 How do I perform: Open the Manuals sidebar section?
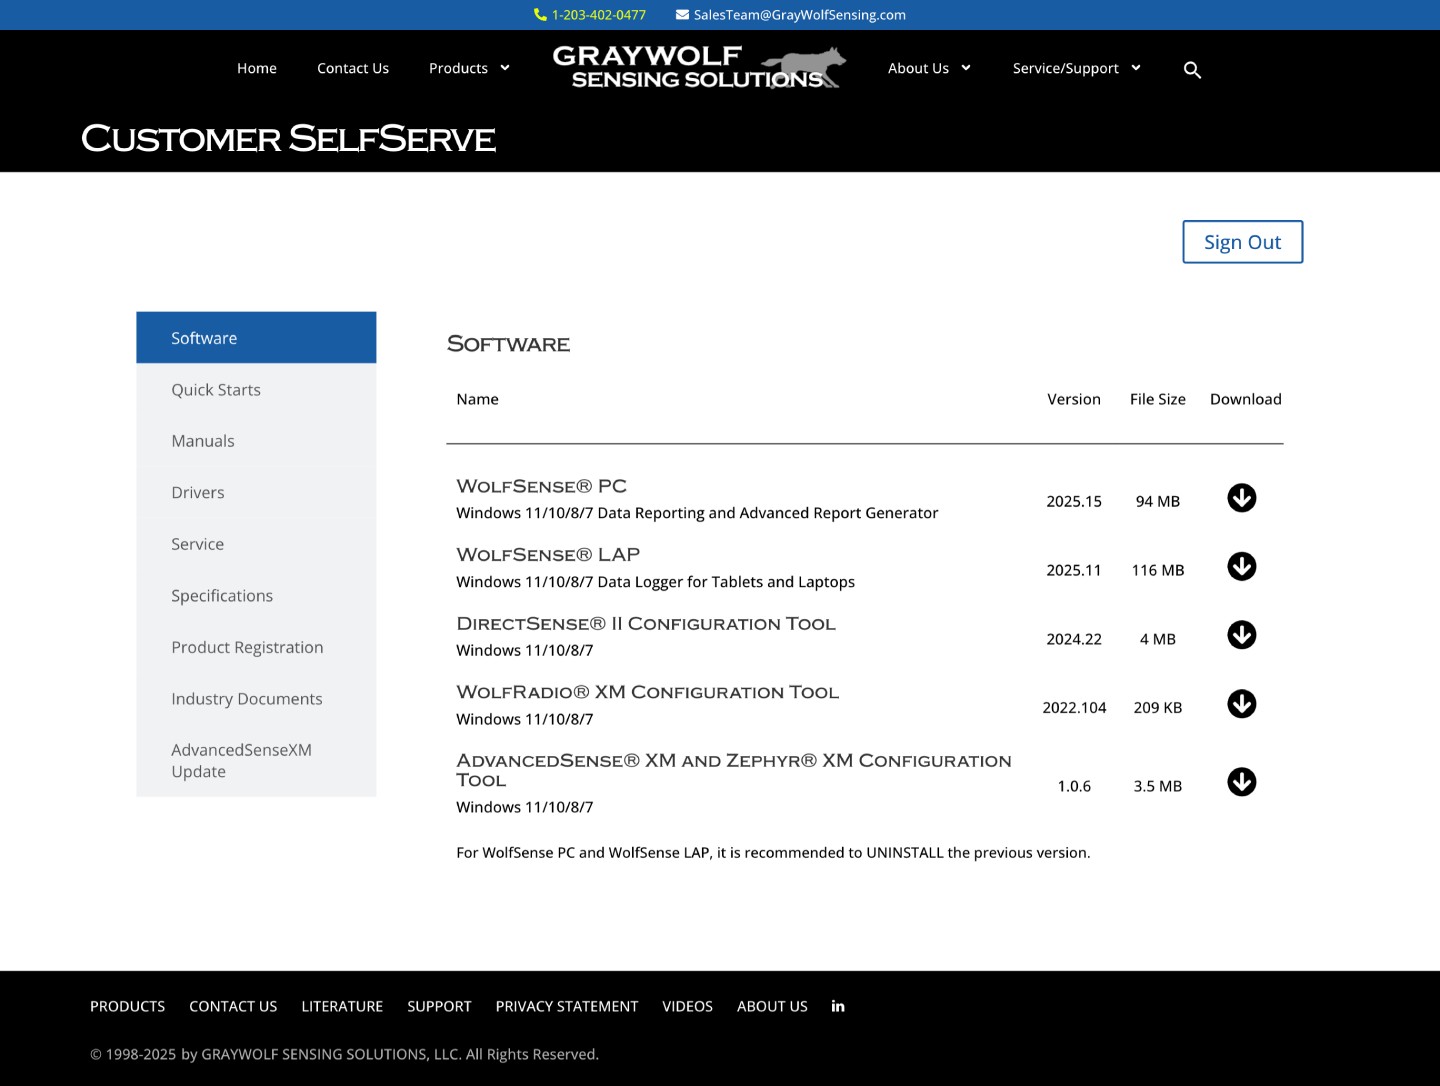coord(203,441)
